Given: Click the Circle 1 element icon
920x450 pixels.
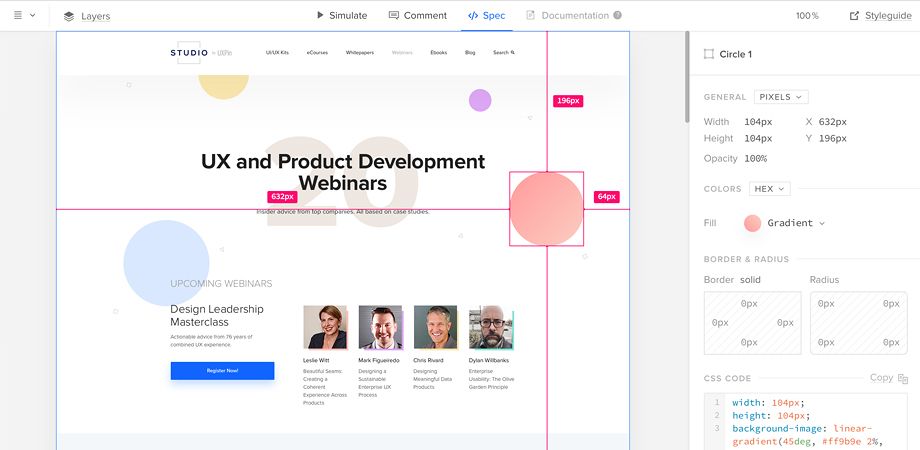Looking at the screenshot, I should click(709, 54).
